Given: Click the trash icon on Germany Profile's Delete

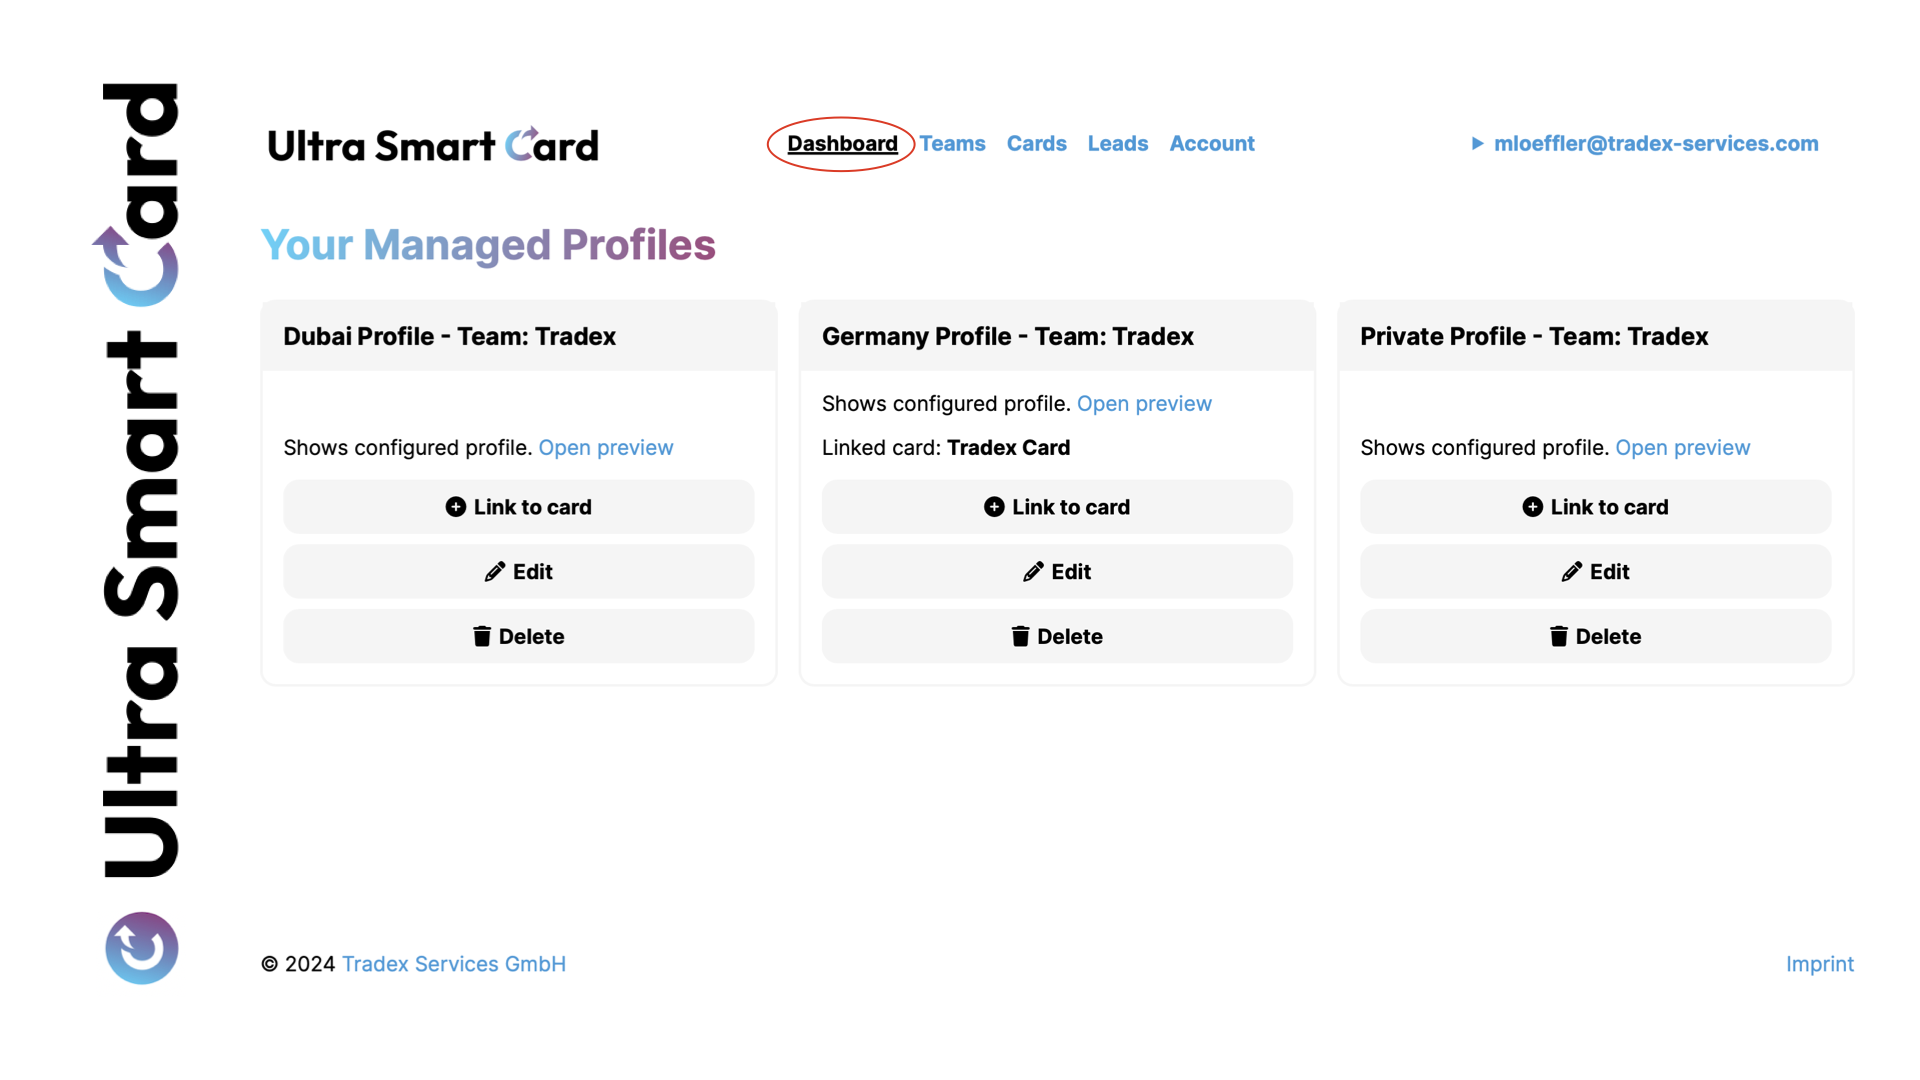Looking at the screenshot, I should click(x=1020, y=637).
